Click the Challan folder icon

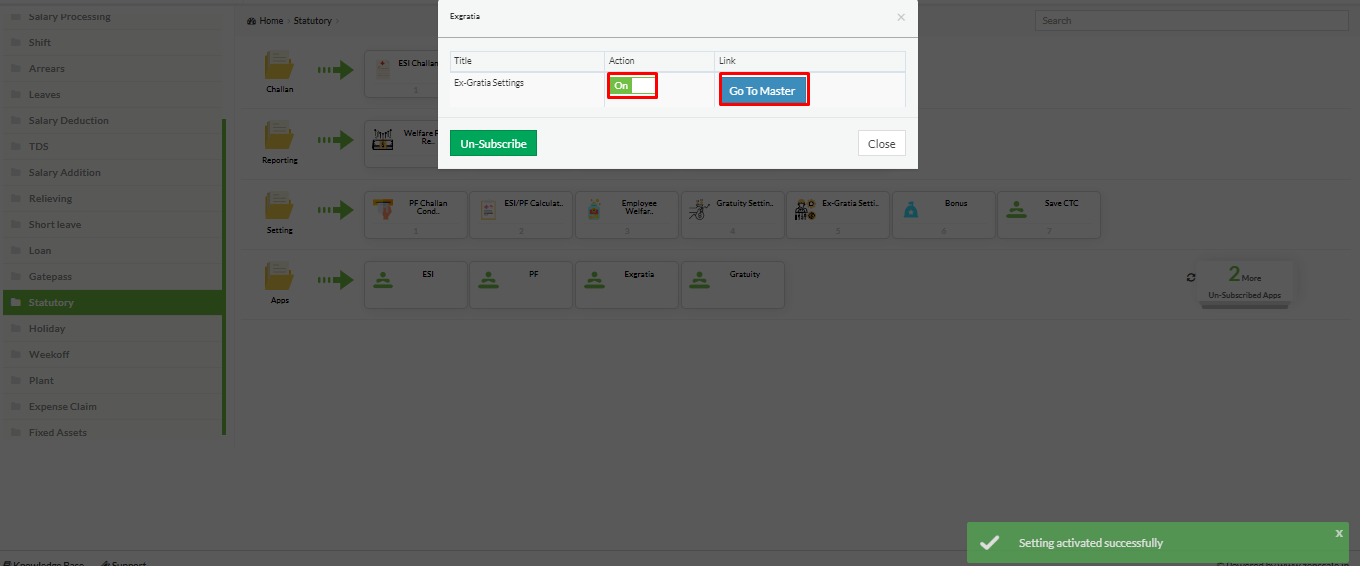coord(280,66)
